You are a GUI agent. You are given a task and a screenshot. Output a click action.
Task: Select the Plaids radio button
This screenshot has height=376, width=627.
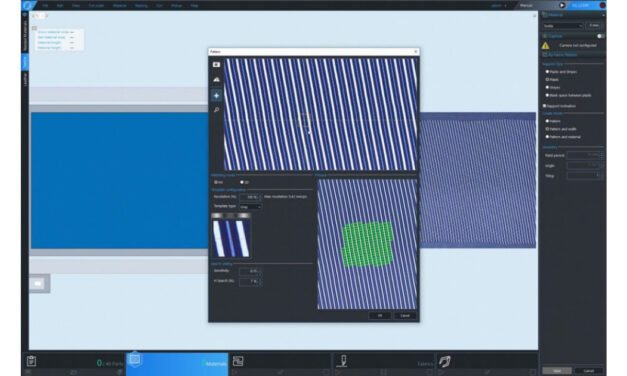pyautogui.click(x=547, y=80)
